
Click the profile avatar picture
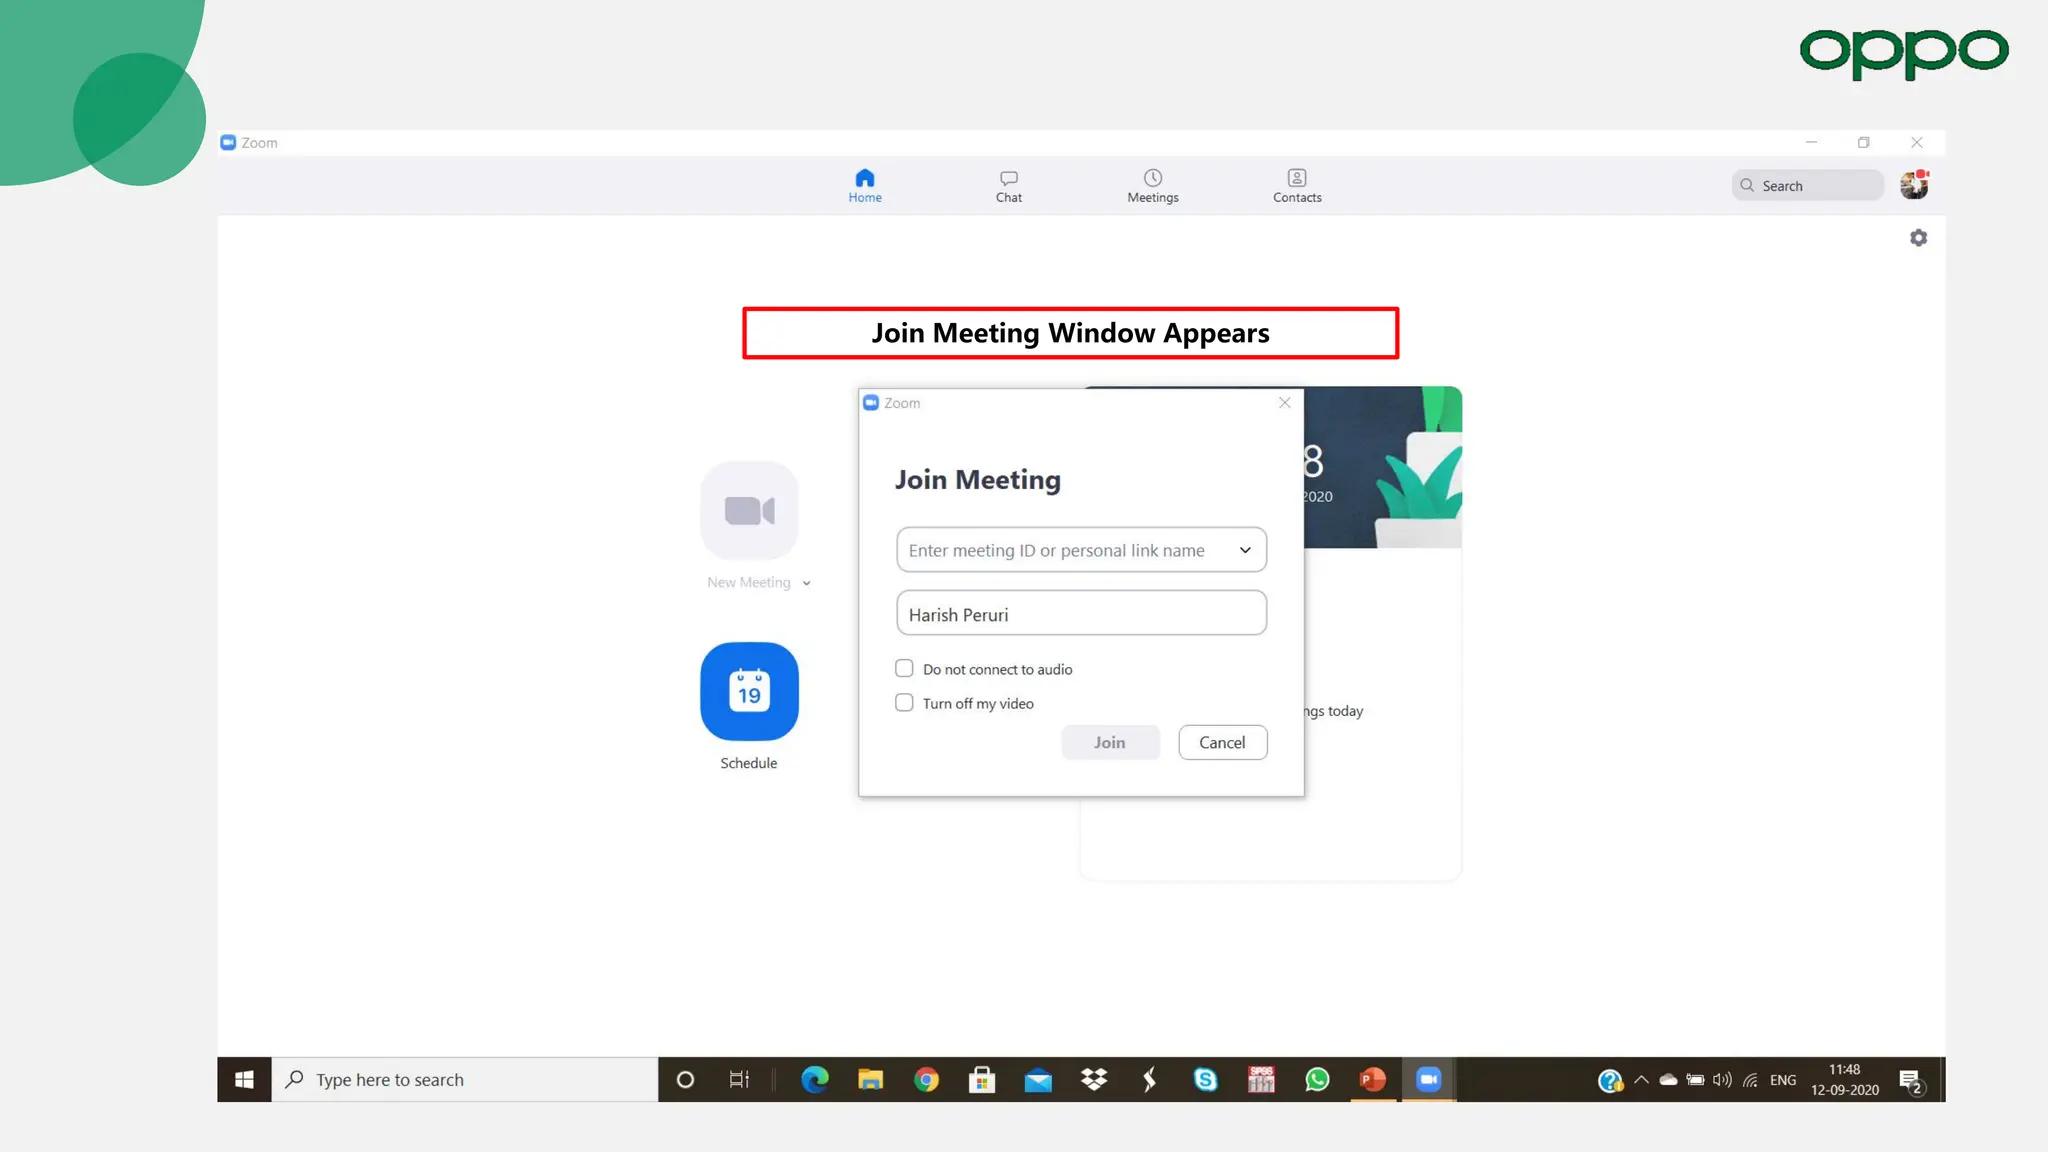1913,185
